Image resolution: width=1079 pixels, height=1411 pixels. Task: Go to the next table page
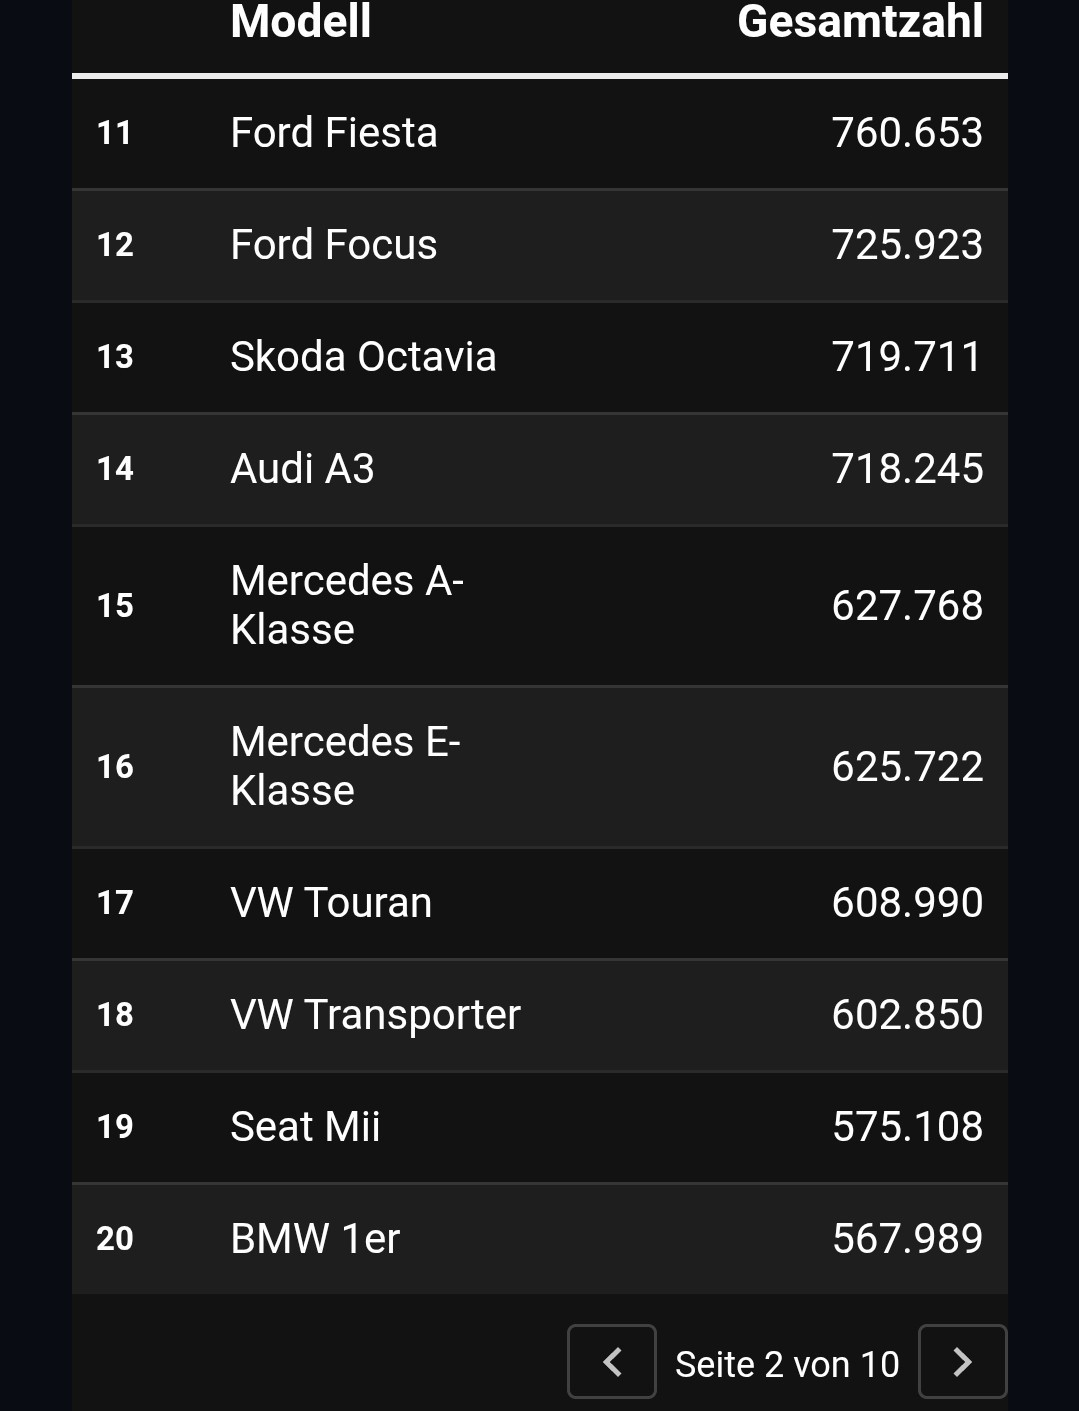[962, 1361]
